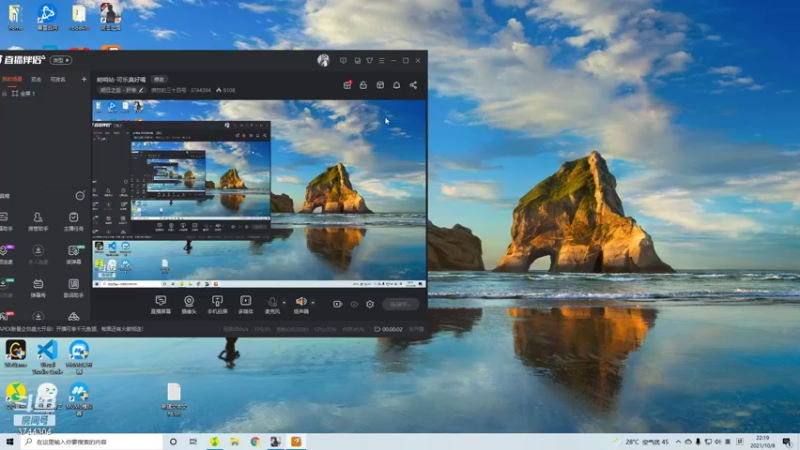This screenshot has height=450, width=800.
Task: Share the live room
Action: [413, 85]
